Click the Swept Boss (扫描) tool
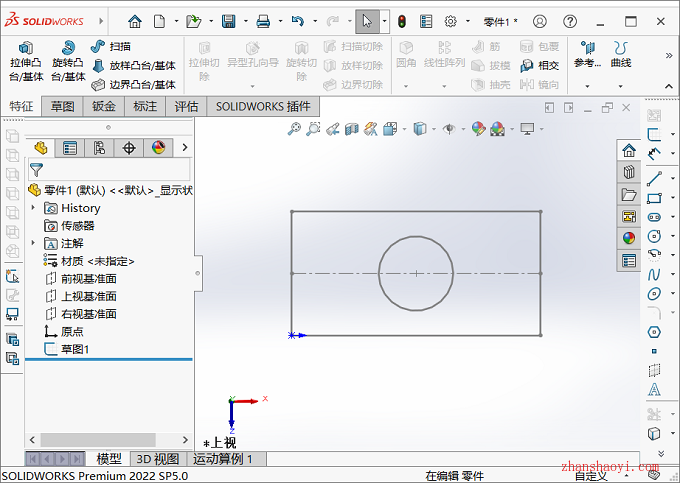680x483 pixels. 111,46
